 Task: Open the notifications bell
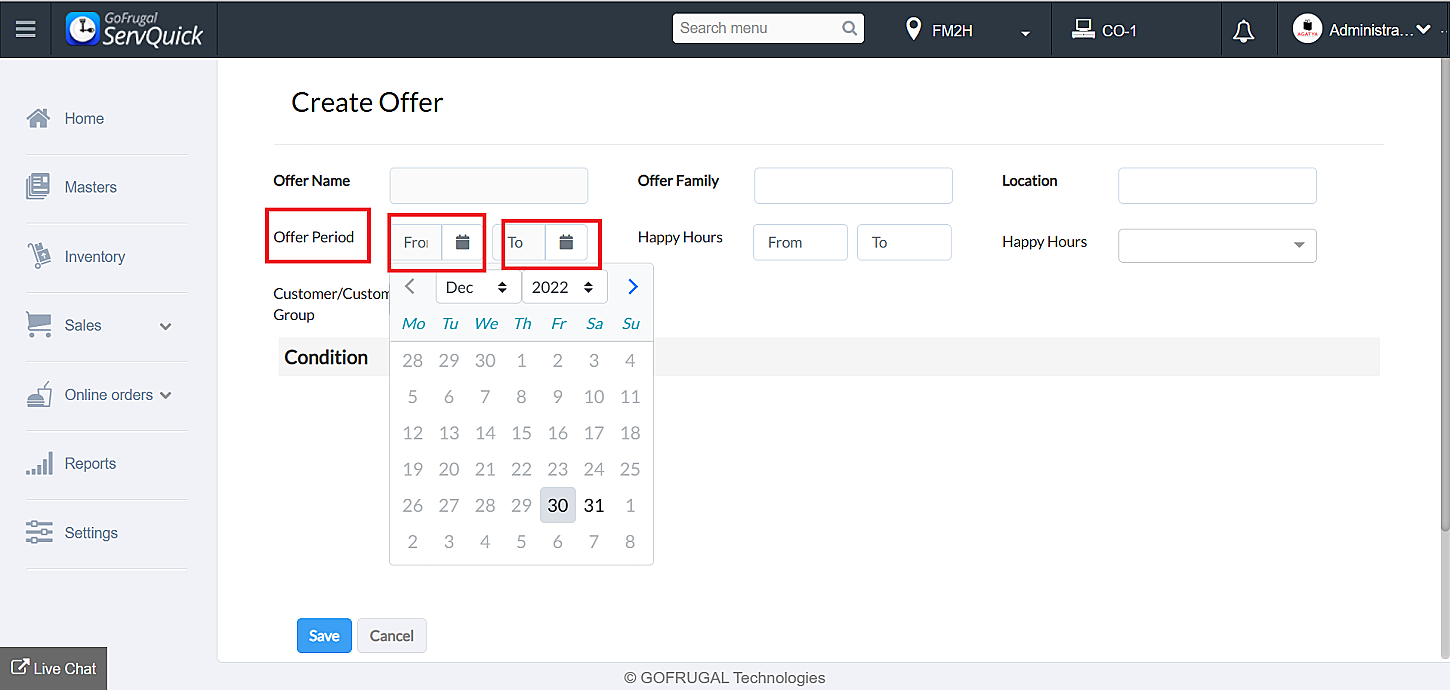pyautogui.click(x=1243, y=31)
